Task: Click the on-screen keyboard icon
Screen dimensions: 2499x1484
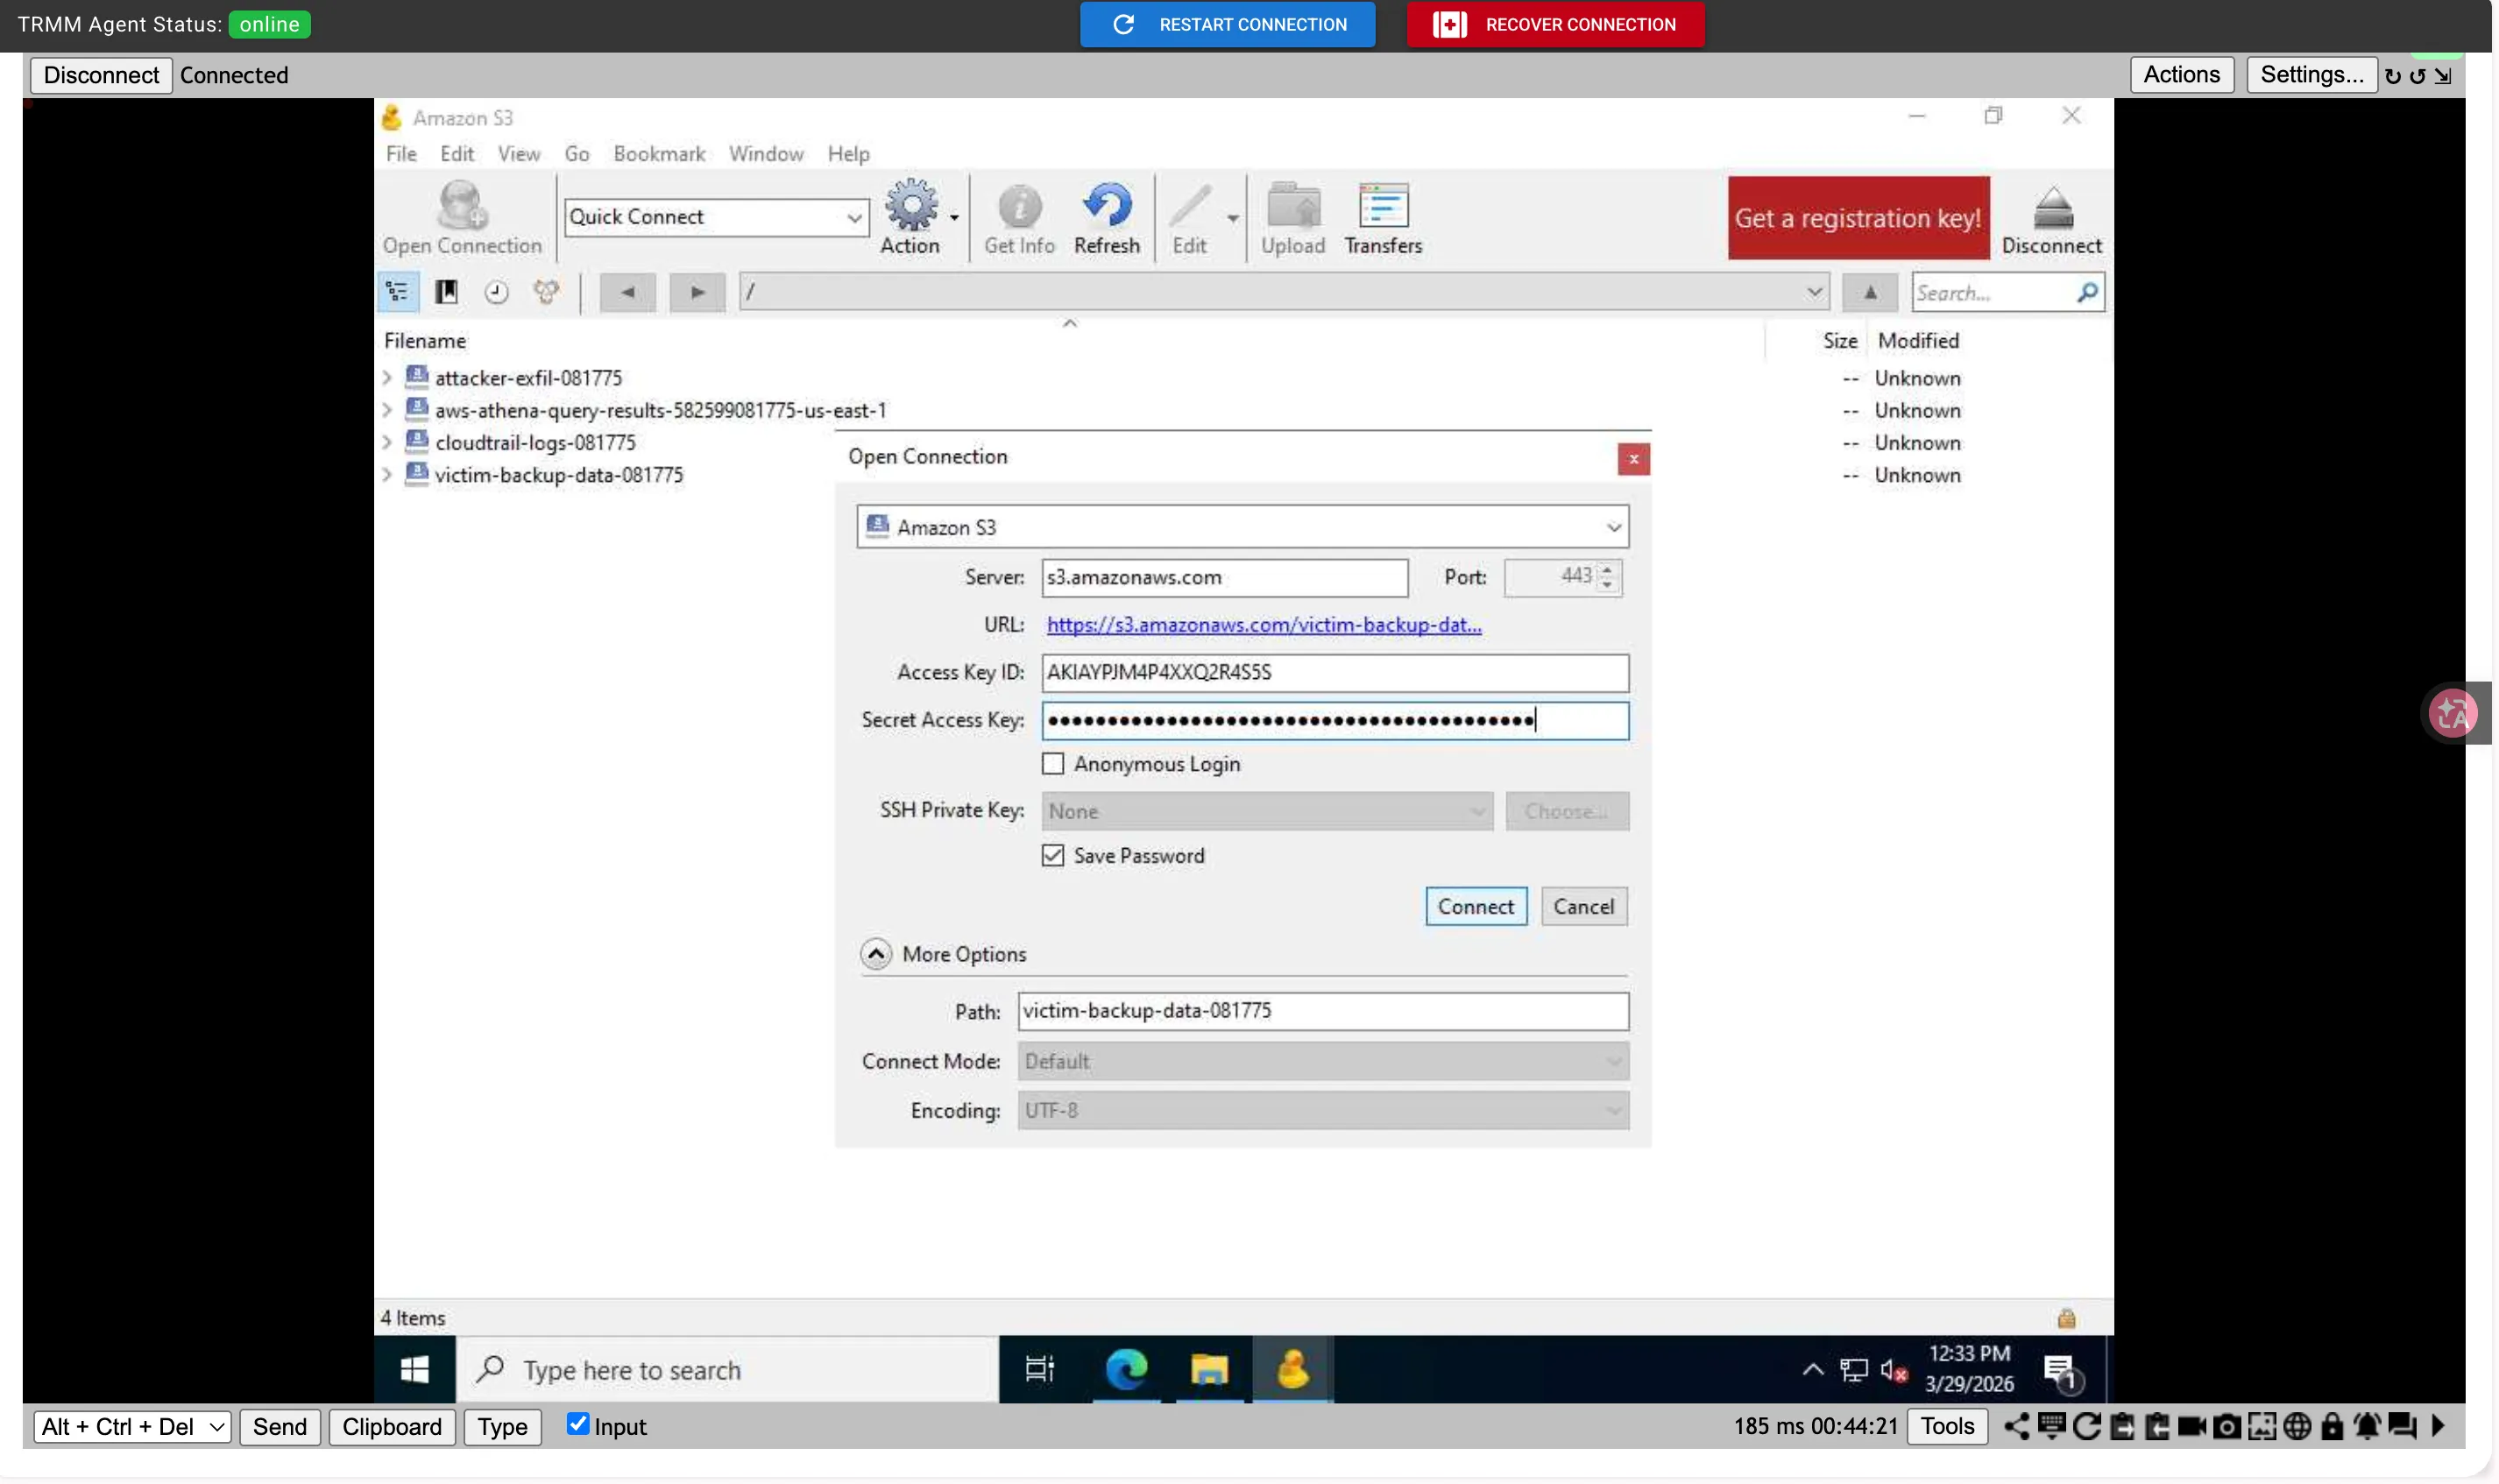Action: point(2051,1427)
